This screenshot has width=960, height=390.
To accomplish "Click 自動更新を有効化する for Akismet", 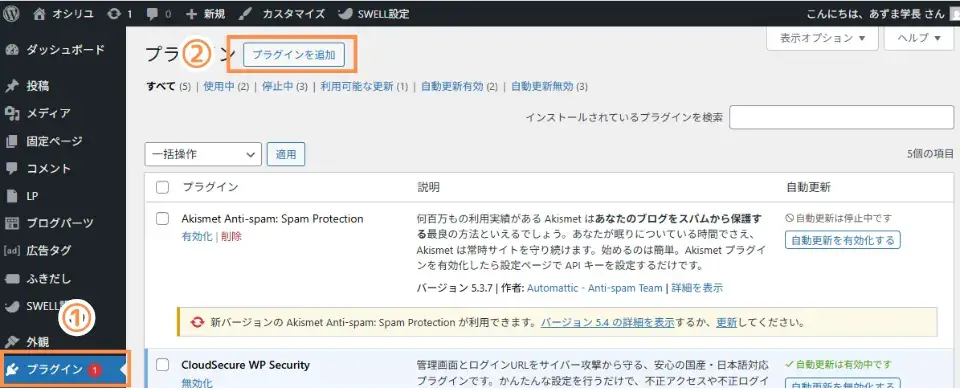I will [842, 240].
